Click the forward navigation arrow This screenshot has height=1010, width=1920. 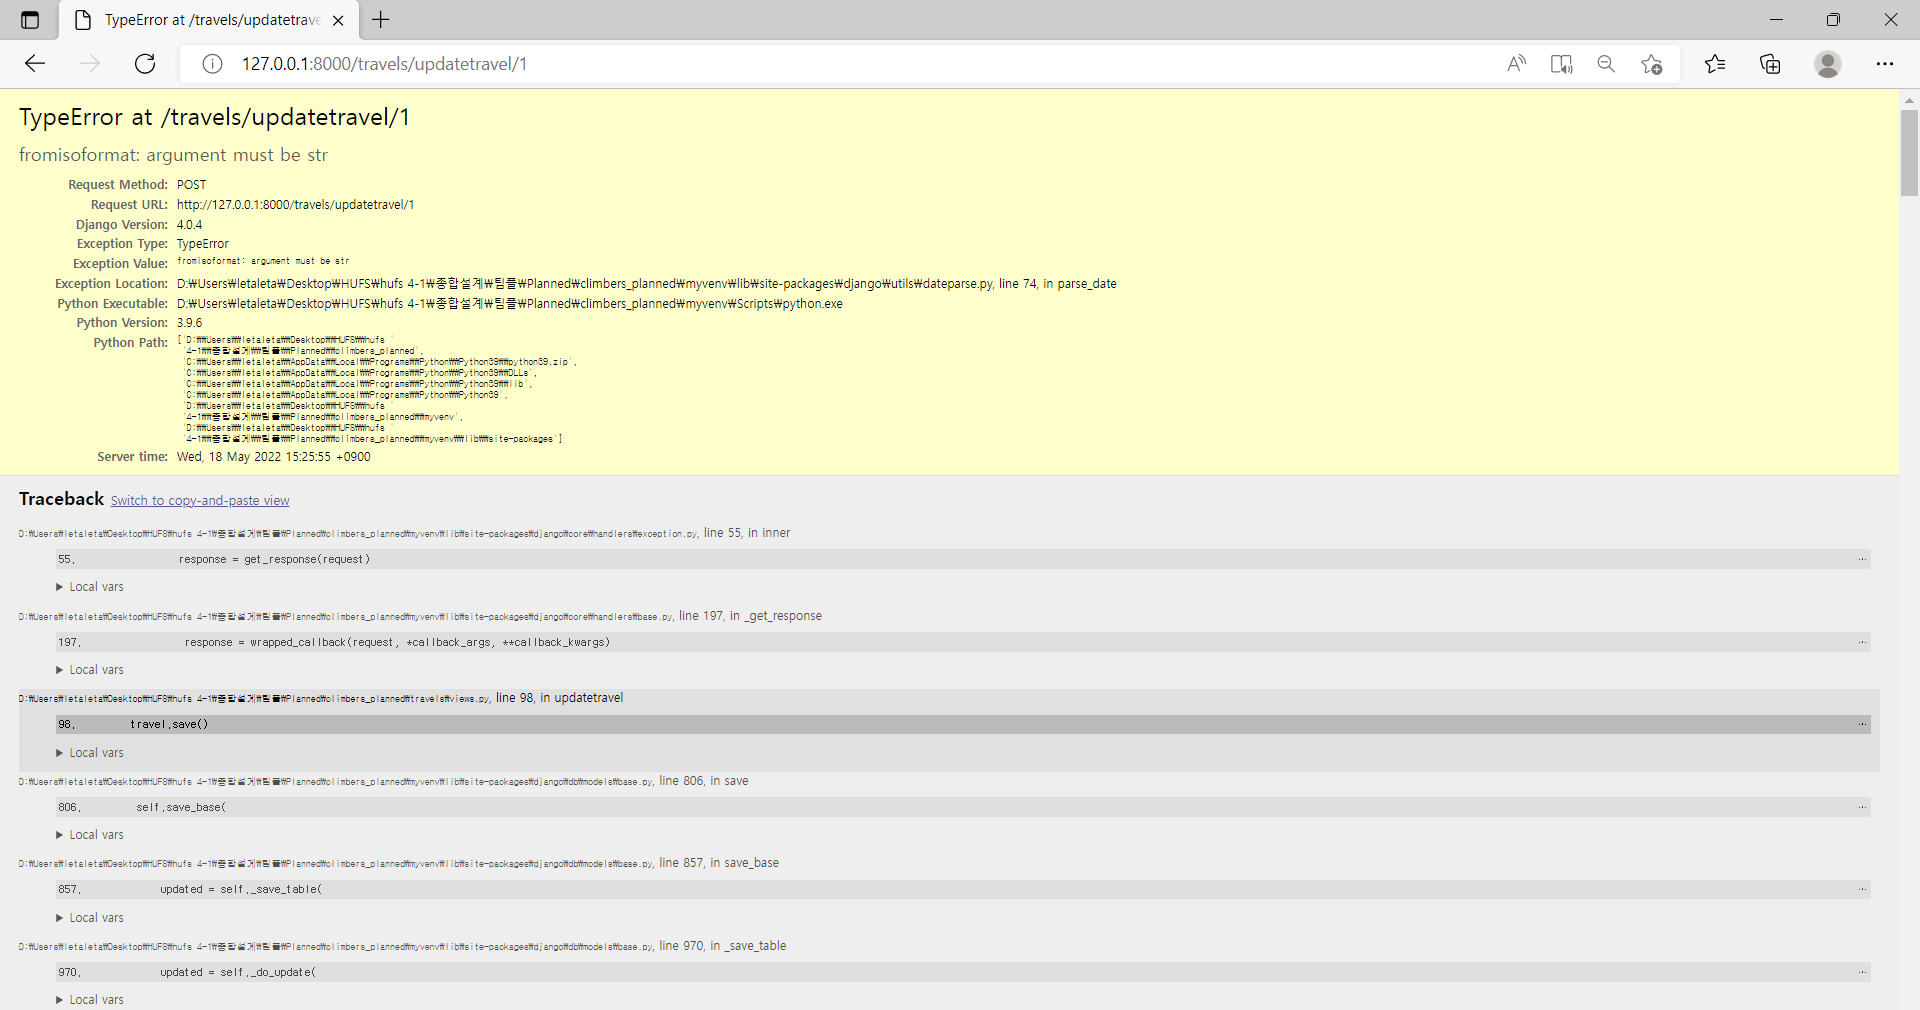click(90, 64)
